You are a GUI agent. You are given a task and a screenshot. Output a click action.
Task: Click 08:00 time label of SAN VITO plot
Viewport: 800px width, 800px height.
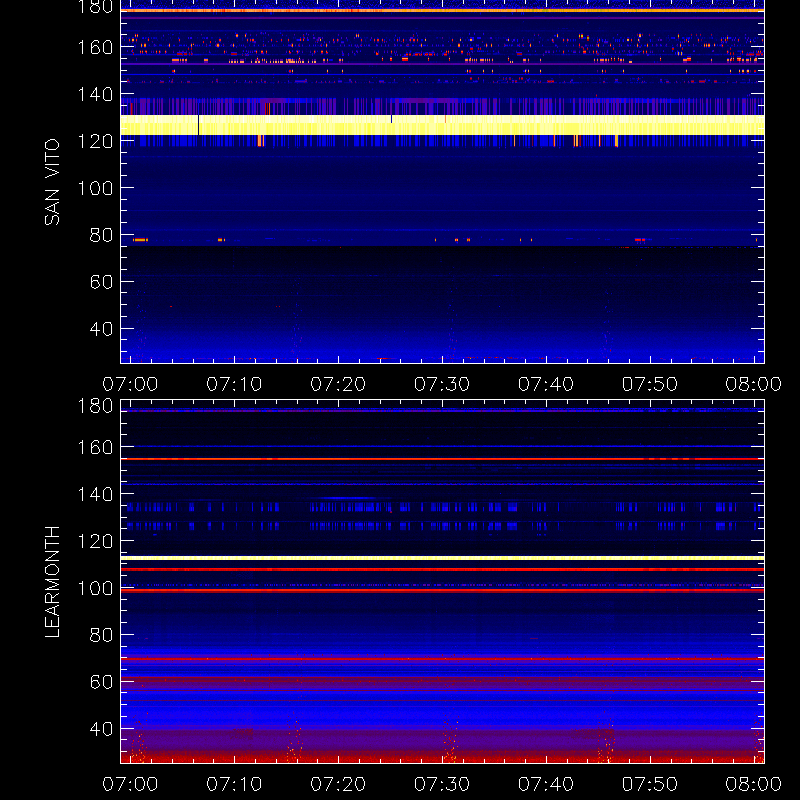tap(754, 384)
